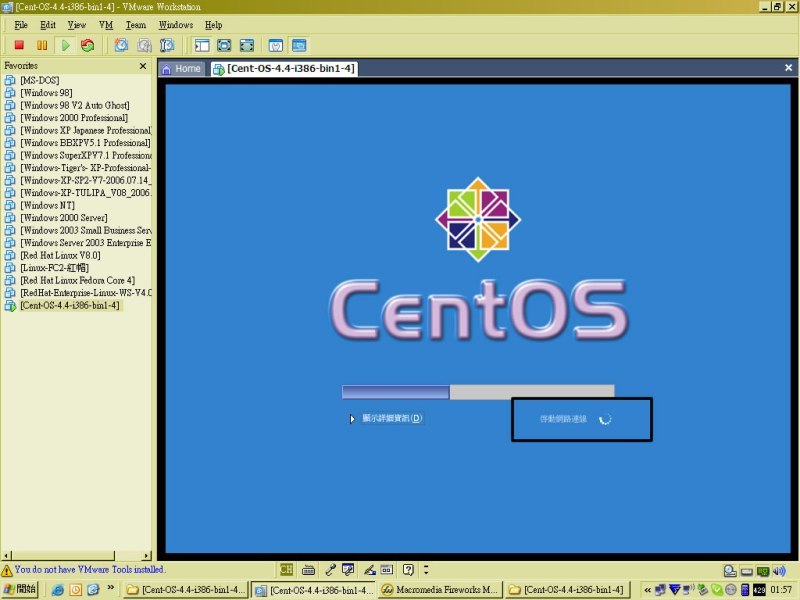Select [Windows NT] in Favorites
800x600 pixels.
pyautogui.click(x=47, y=205)
